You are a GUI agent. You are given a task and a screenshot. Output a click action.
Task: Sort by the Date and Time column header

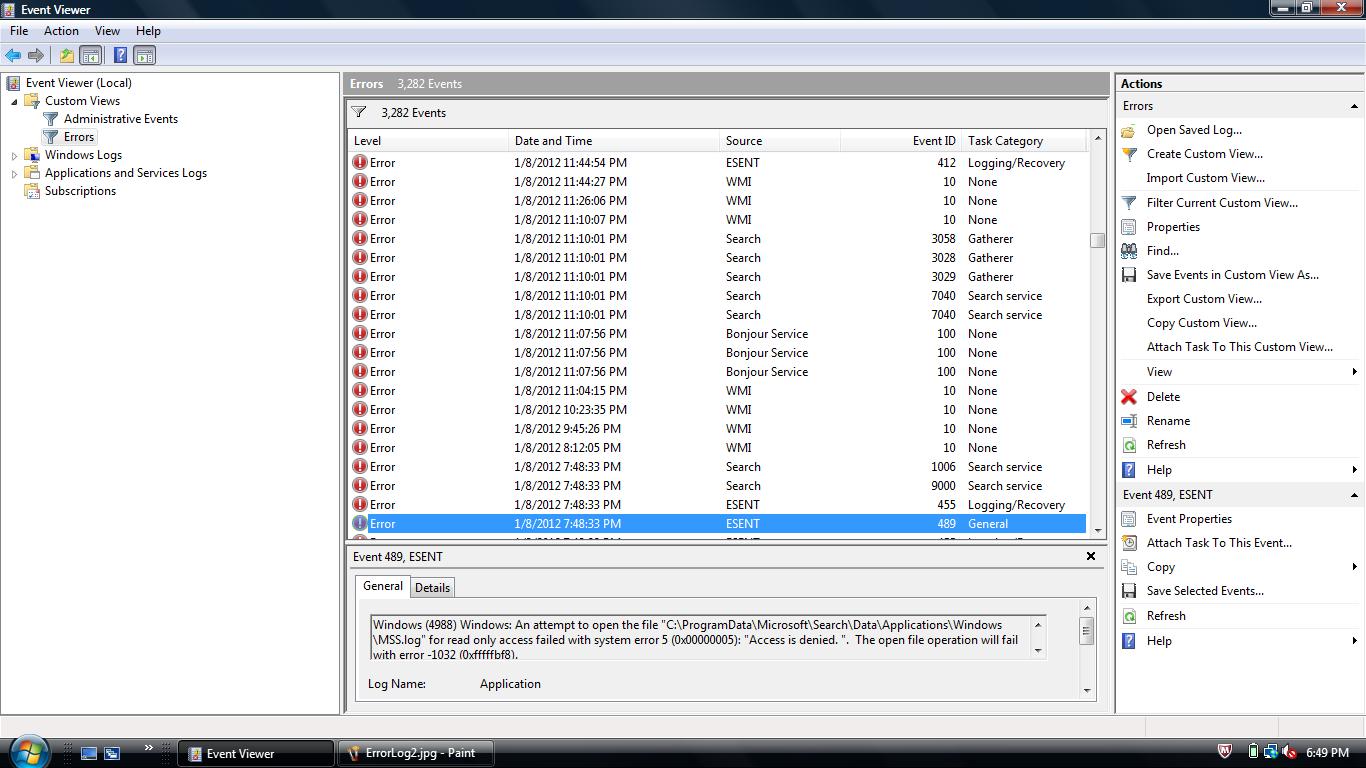614,141
